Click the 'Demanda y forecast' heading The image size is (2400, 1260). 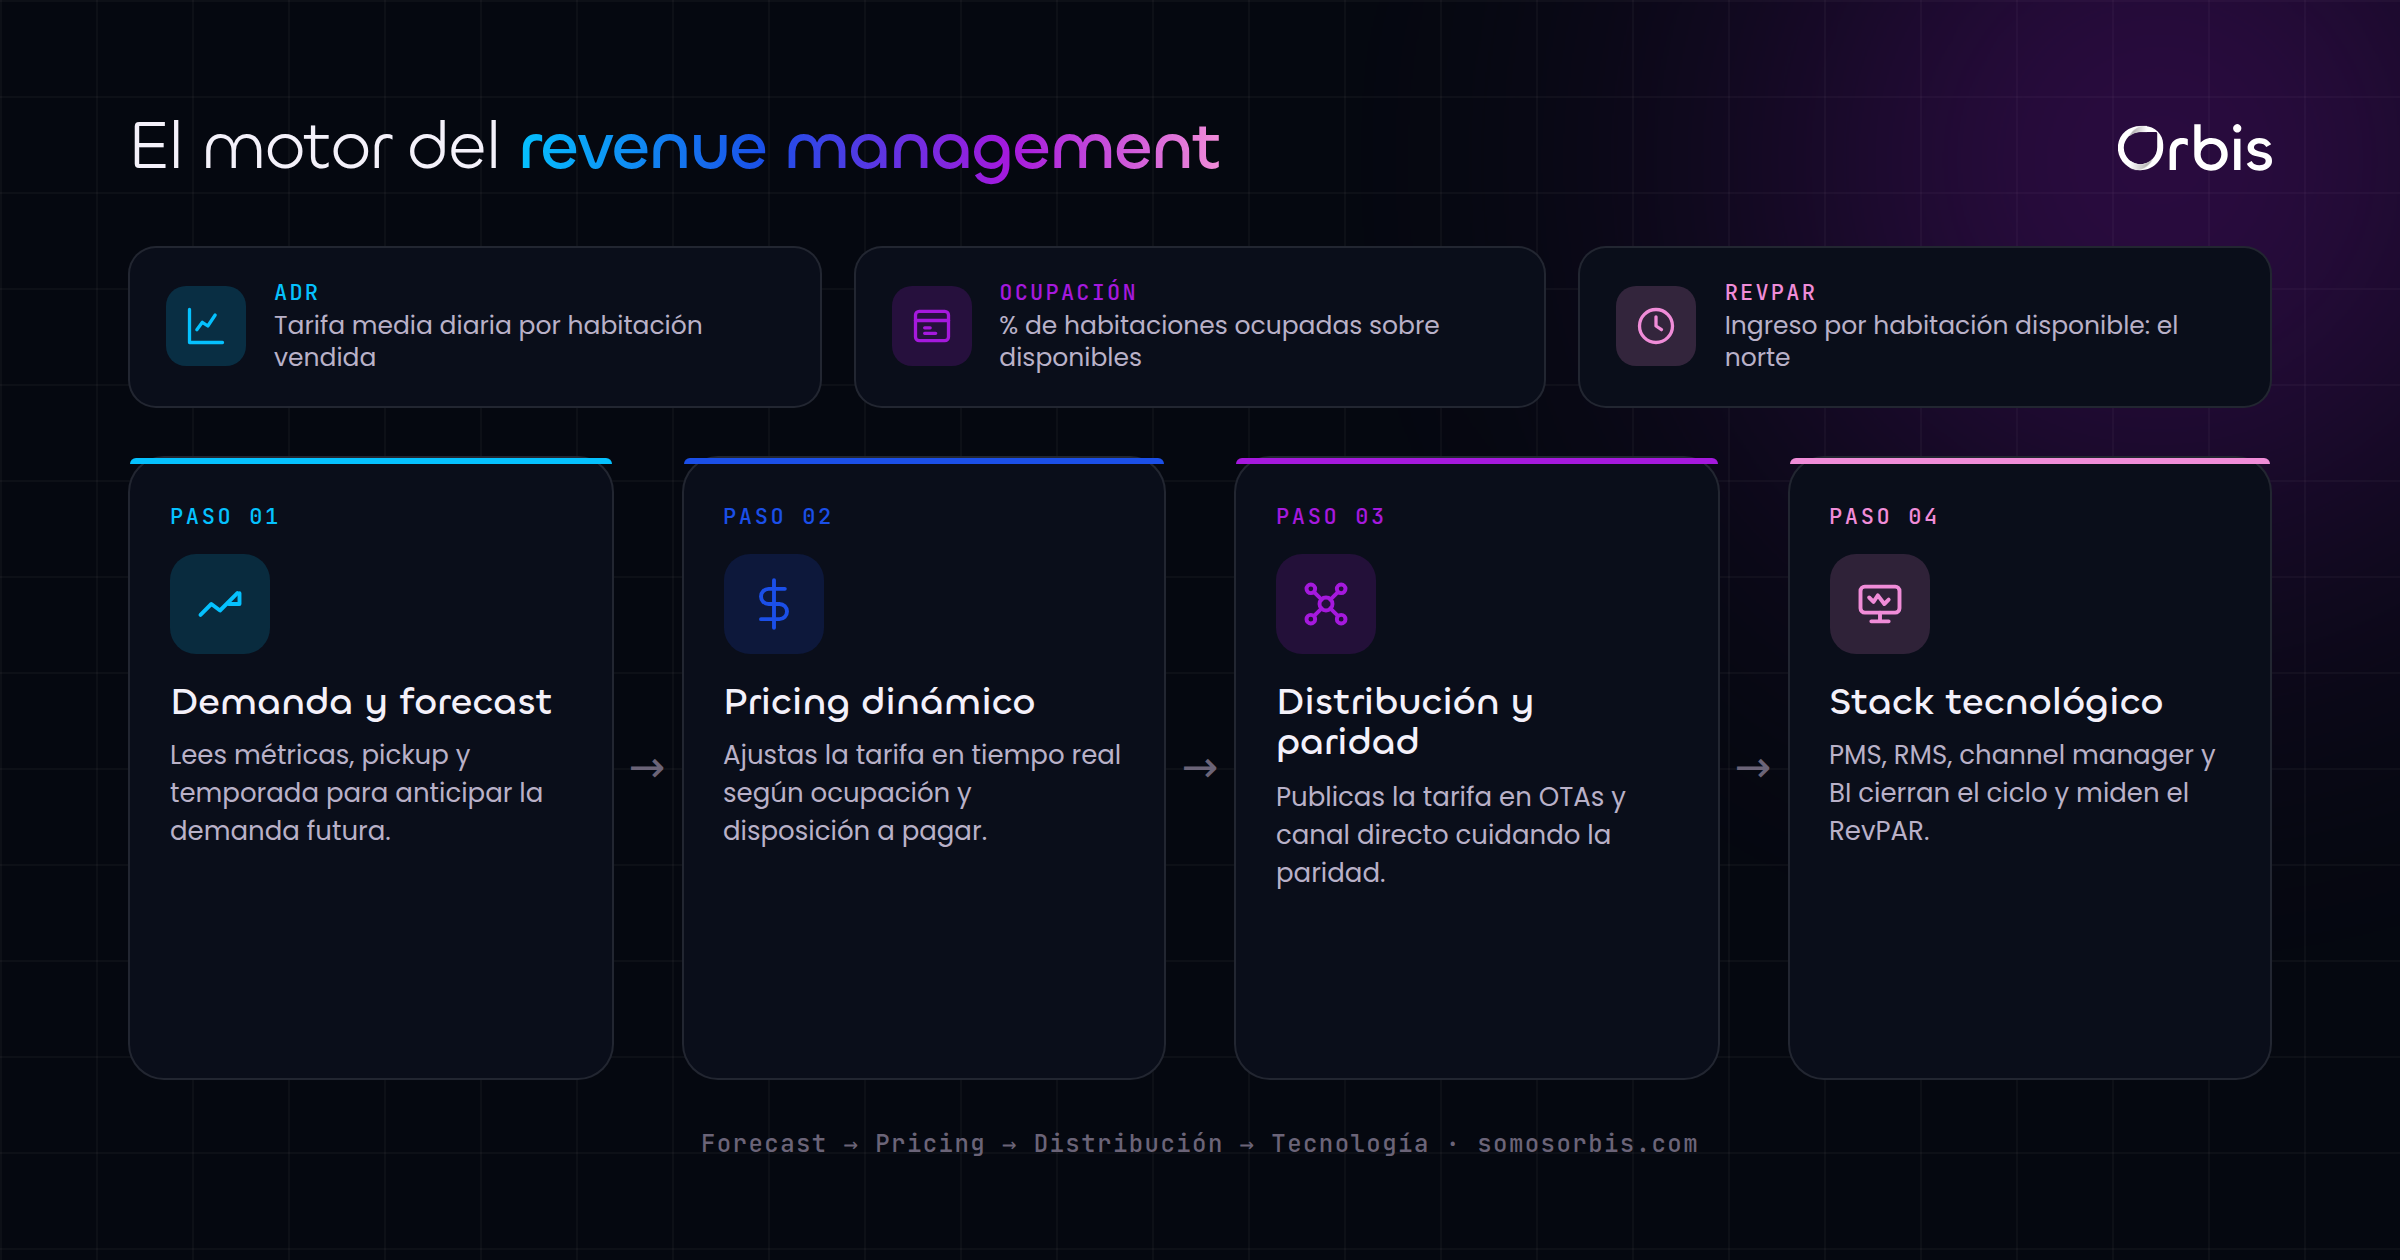(x=361, y=702)
